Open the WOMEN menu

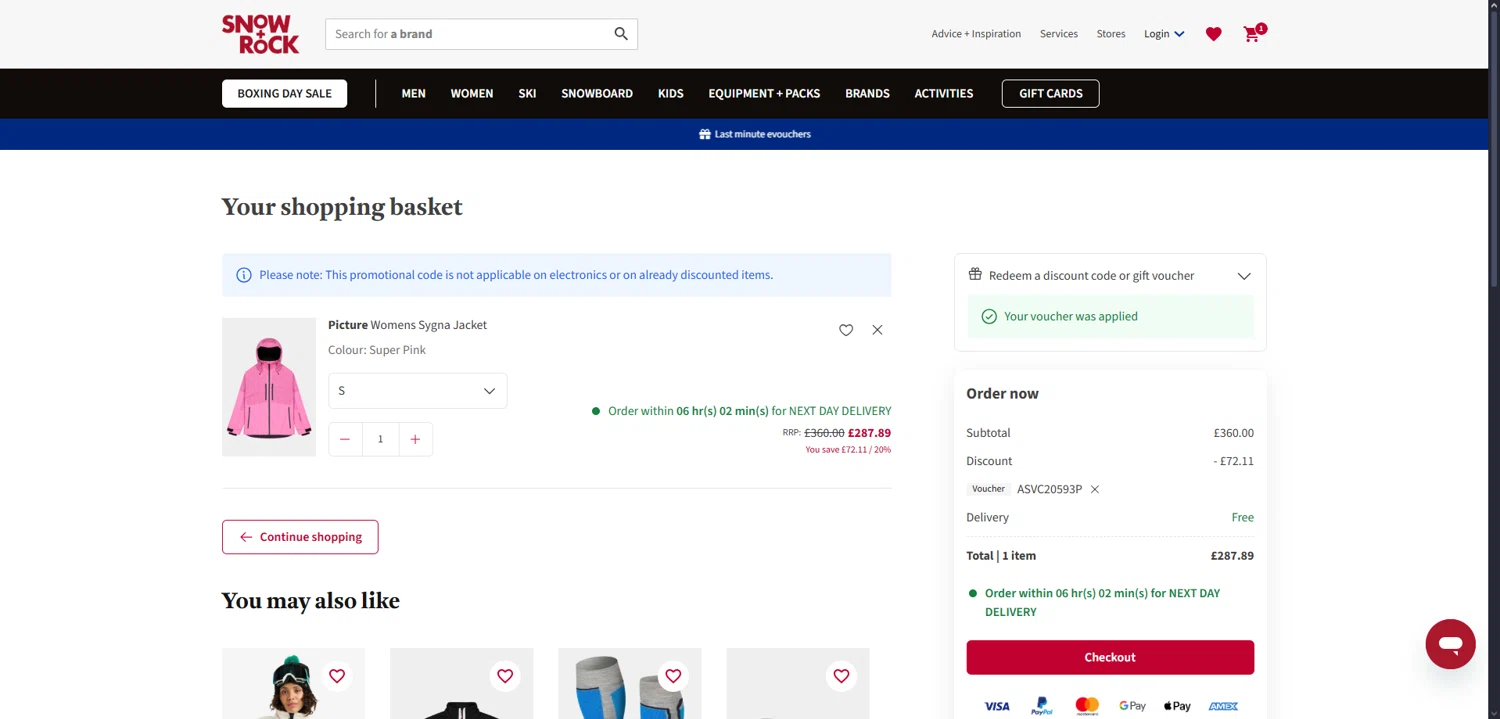472,94
